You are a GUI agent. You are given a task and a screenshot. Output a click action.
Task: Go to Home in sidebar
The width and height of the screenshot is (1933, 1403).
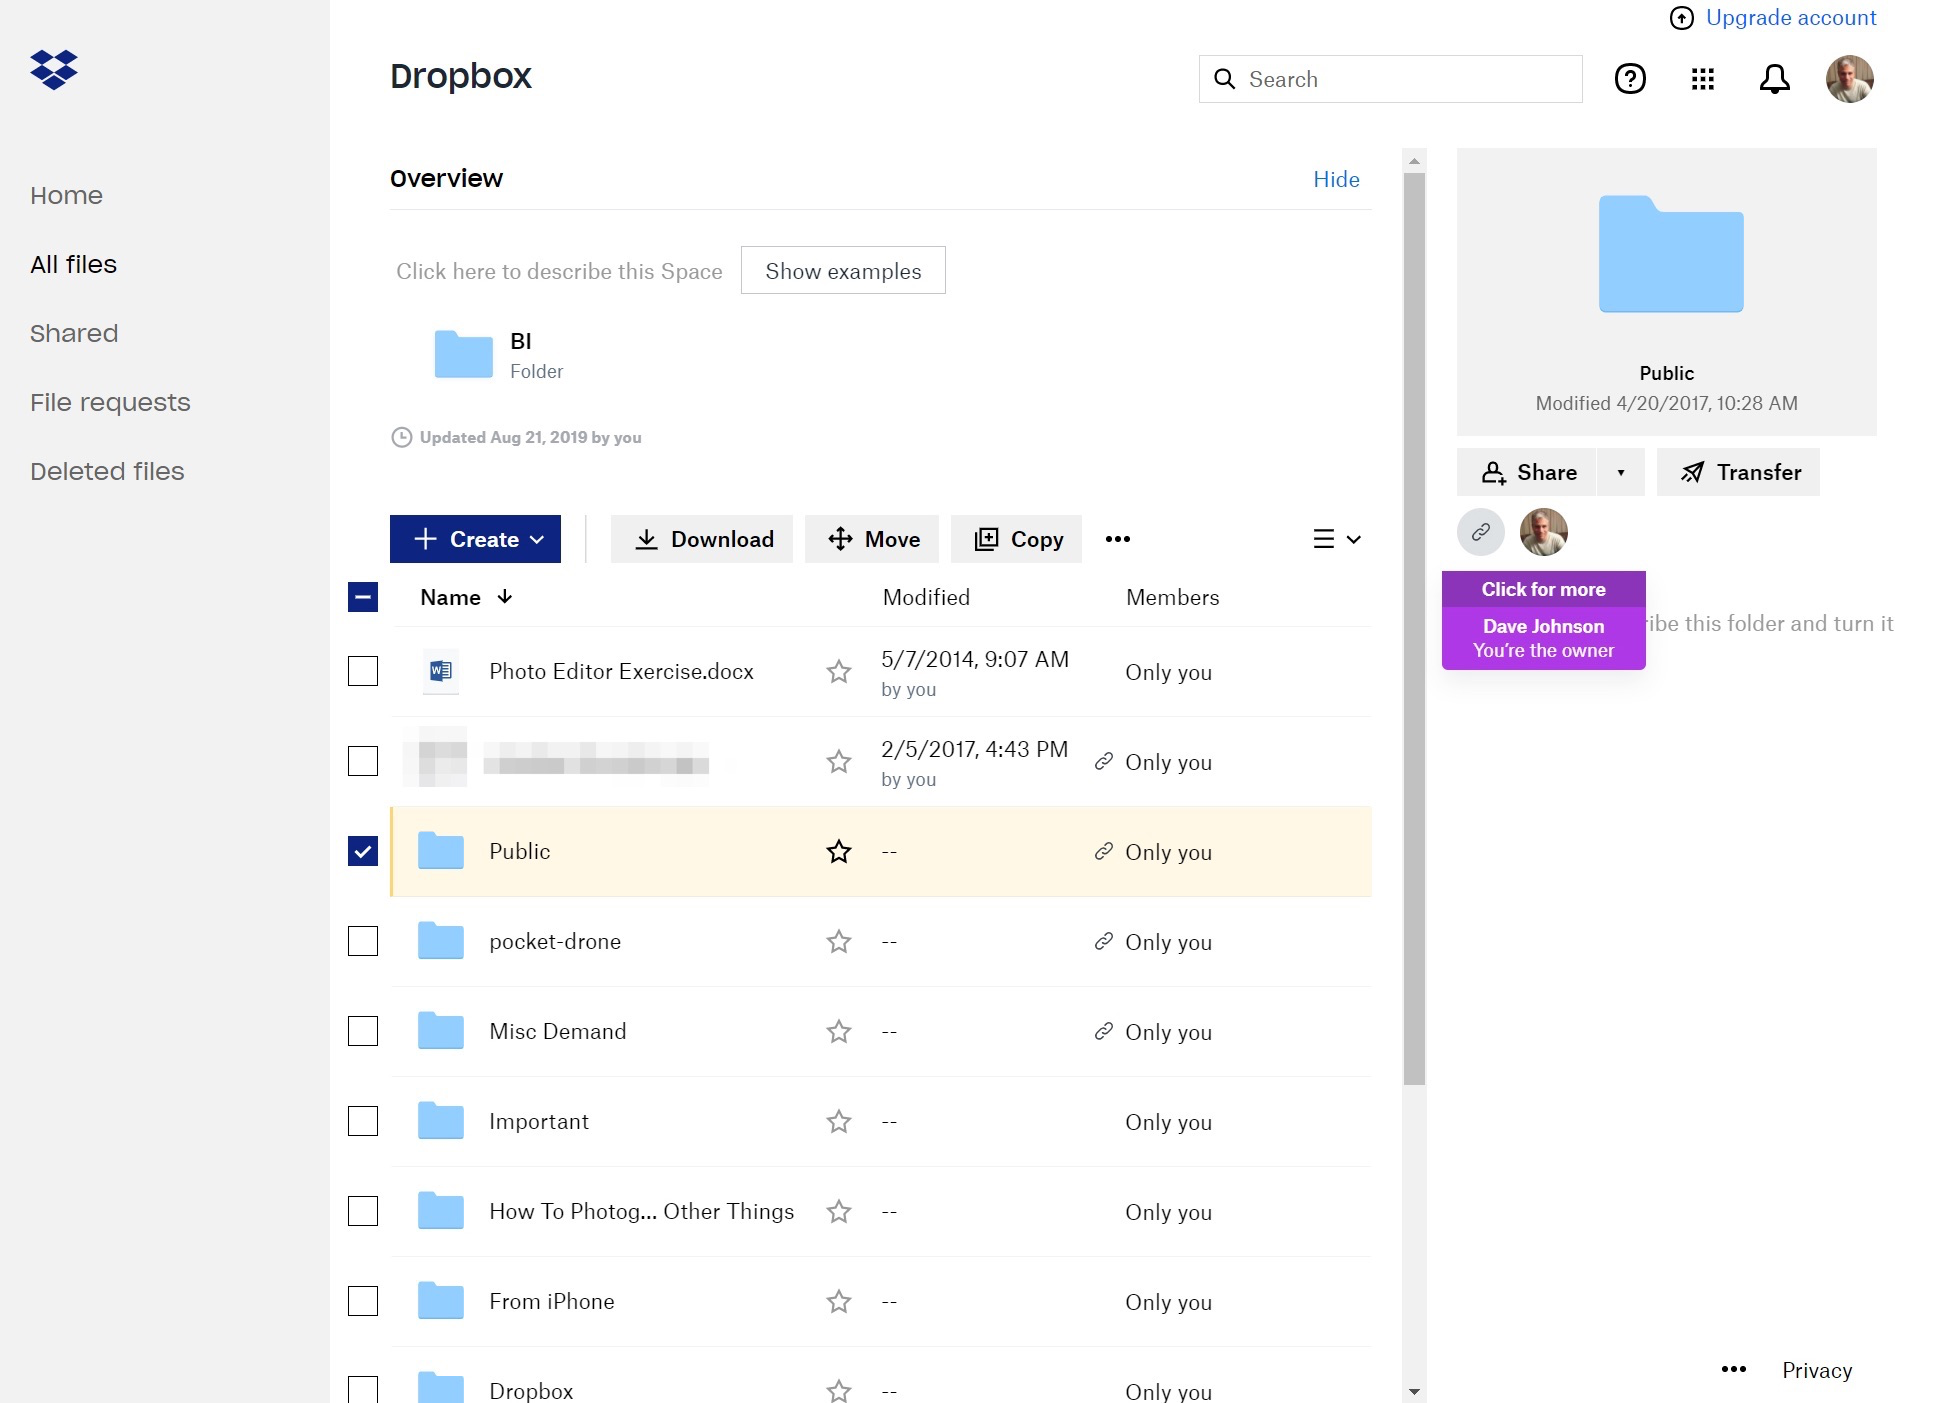(x=66, y=195)
